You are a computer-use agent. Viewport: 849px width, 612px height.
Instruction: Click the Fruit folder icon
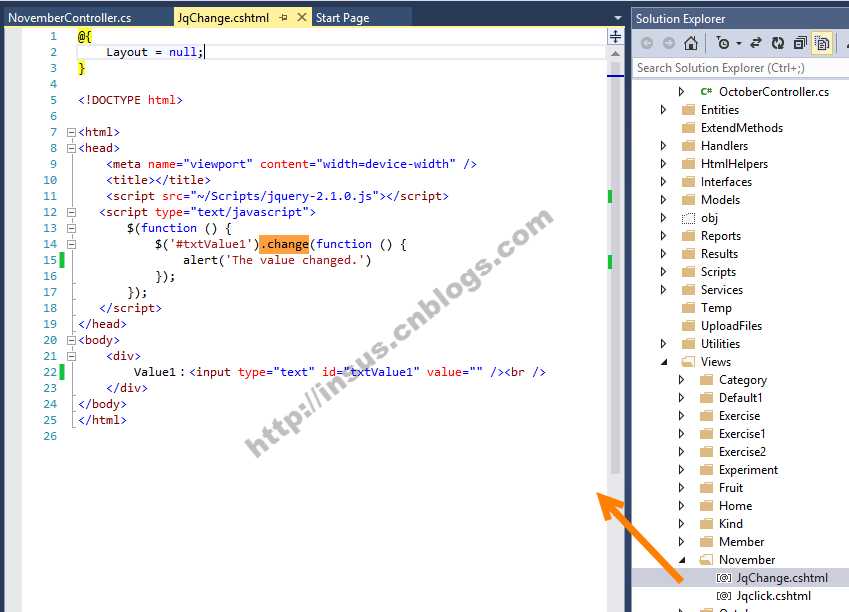(x=706, y=487)
